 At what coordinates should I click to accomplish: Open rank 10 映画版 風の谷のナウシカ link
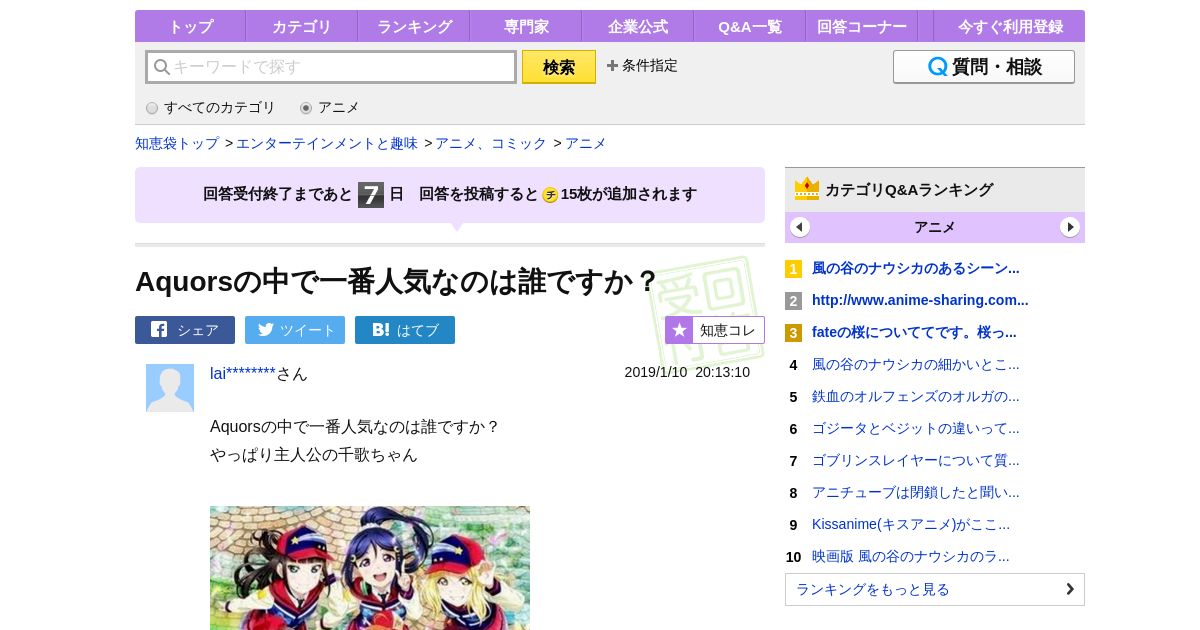point(911,556)
